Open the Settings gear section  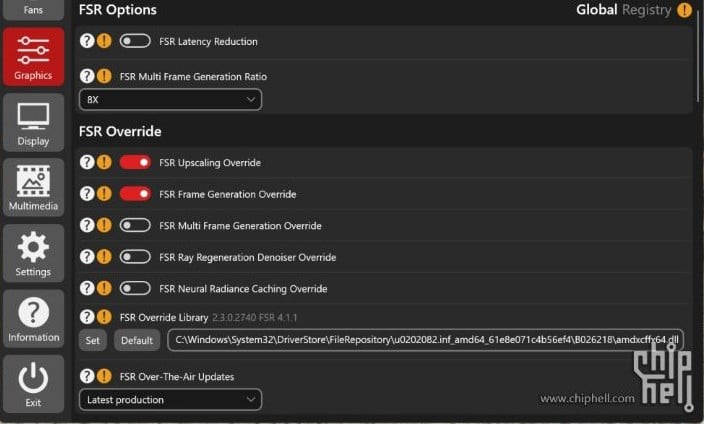(33, 253)
